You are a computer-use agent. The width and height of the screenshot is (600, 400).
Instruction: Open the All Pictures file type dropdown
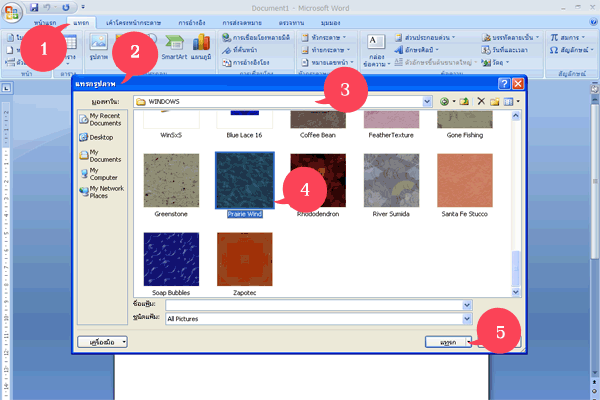pyautogui.click(x=467, y=318)
